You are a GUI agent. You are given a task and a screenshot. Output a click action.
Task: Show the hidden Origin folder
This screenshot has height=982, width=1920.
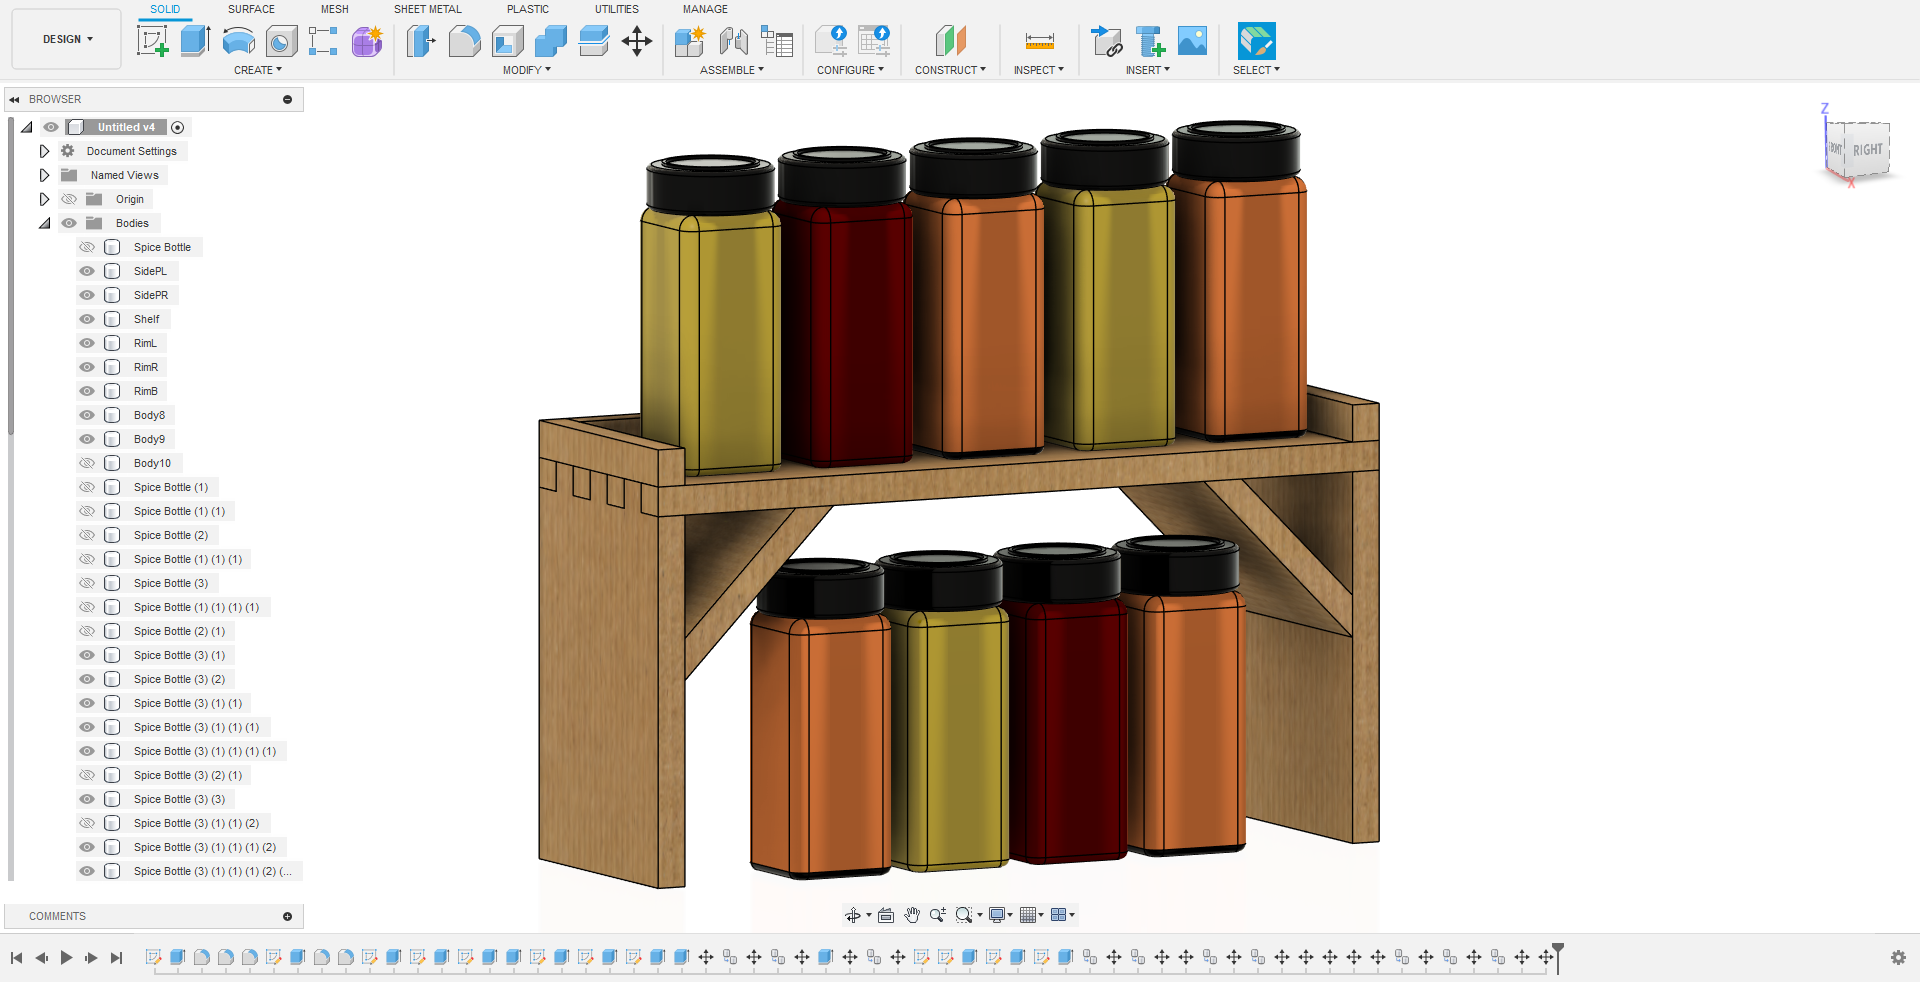click(x=69, y=199)
